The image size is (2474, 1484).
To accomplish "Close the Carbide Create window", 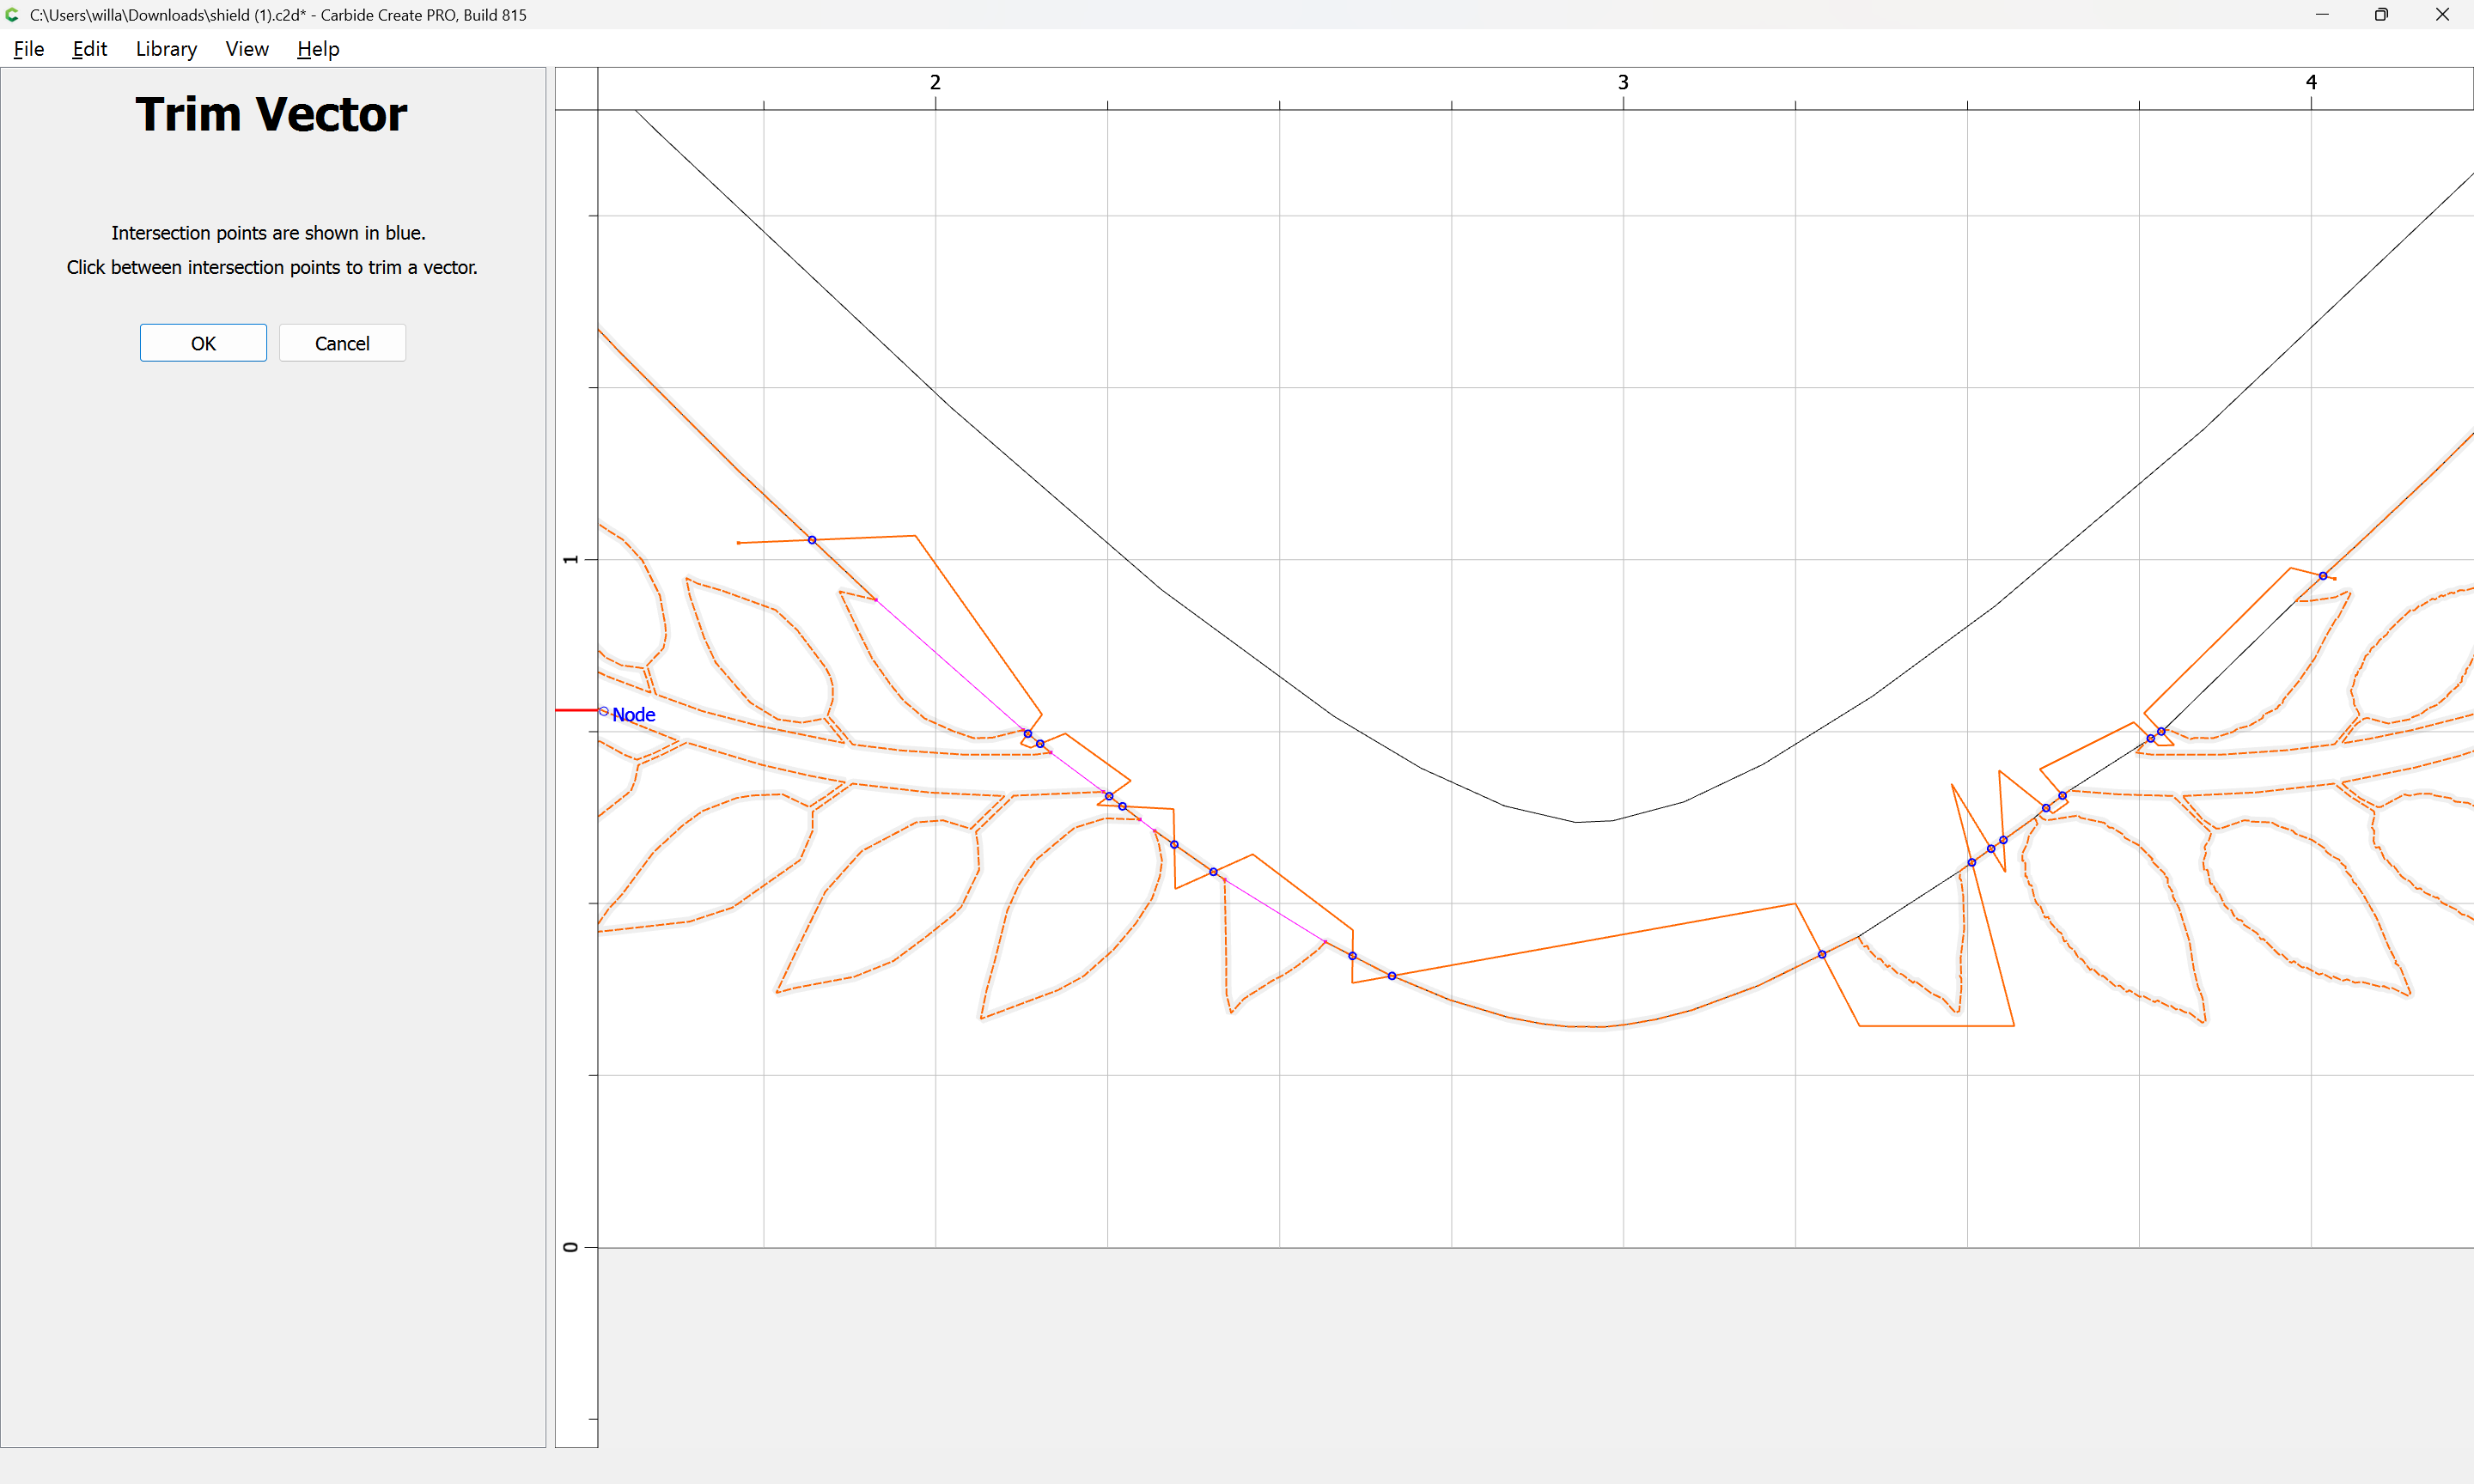I will 2442,15.
